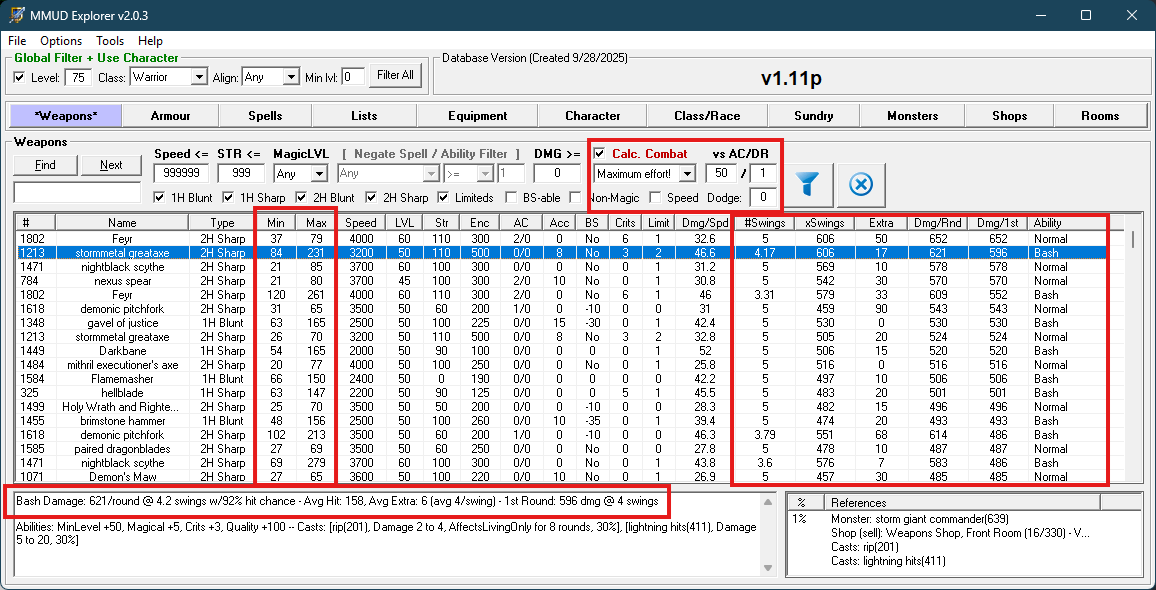Viewport: 1156px width, 590px height.
Task: Click the blue circled X clear-filter icon
Action: point(861,185)
